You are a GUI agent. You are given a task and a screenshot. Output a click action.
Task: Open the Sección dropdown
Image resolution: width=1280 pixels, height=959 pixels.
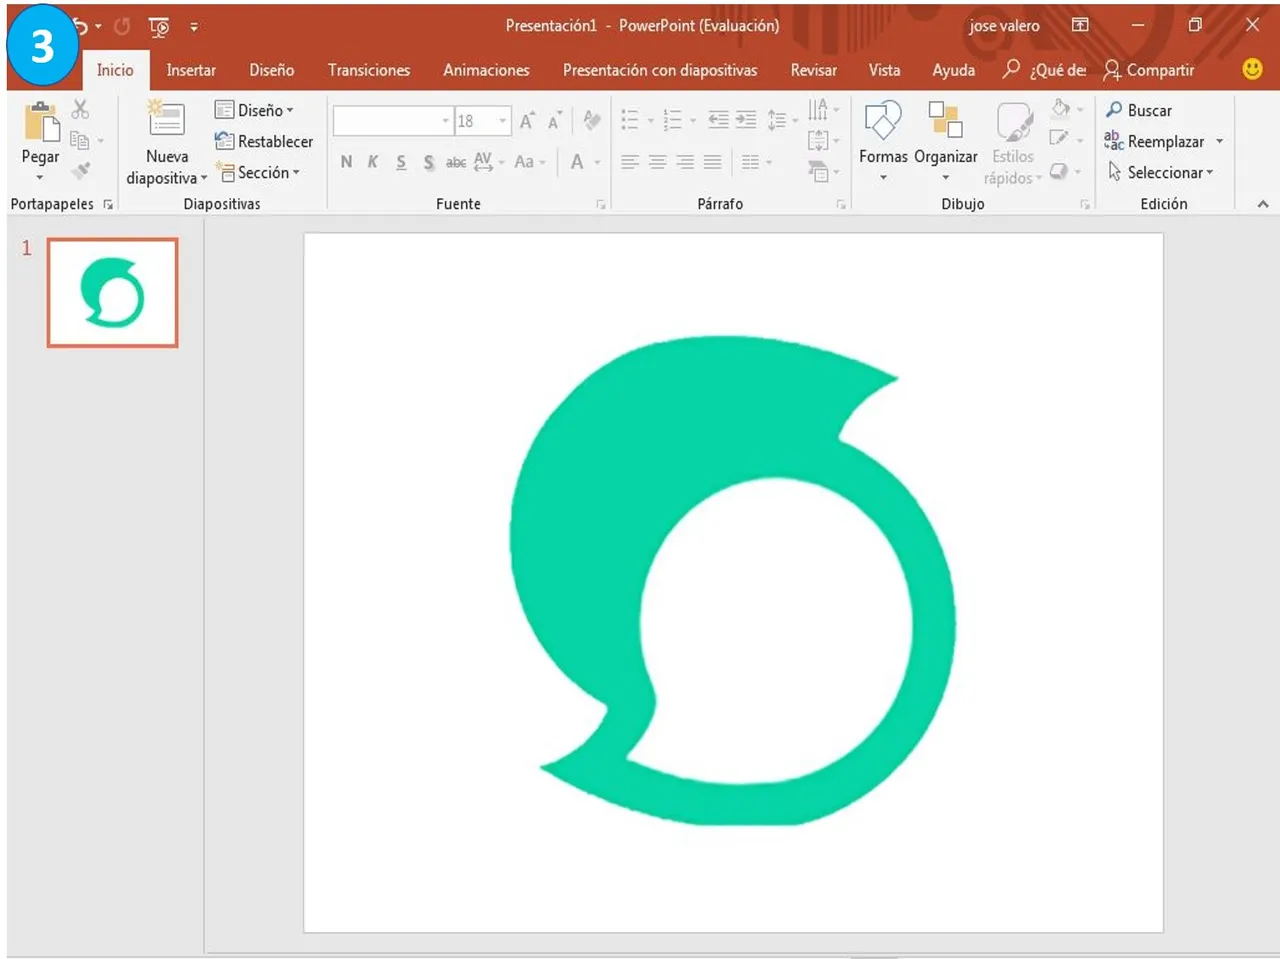click(x=259, y=172)
